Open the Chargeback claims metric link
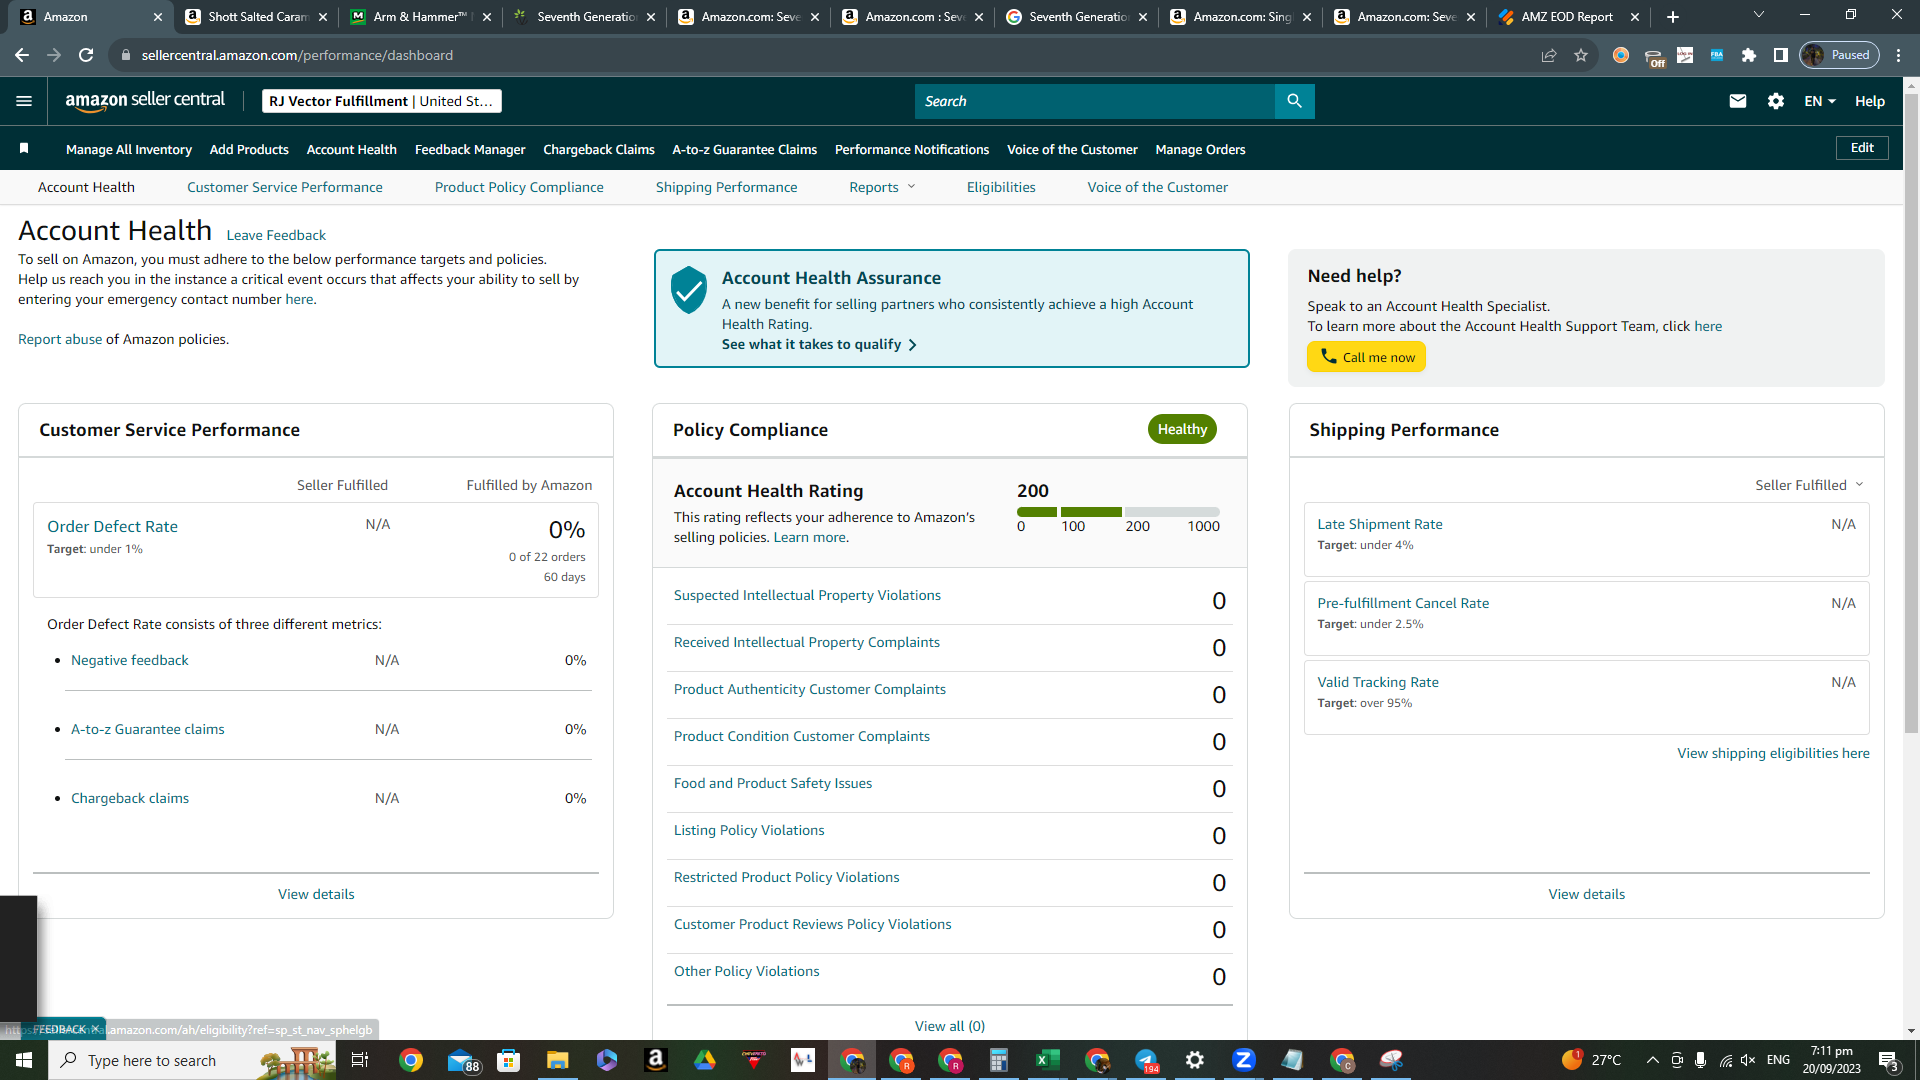 click(x=129, y=798)
